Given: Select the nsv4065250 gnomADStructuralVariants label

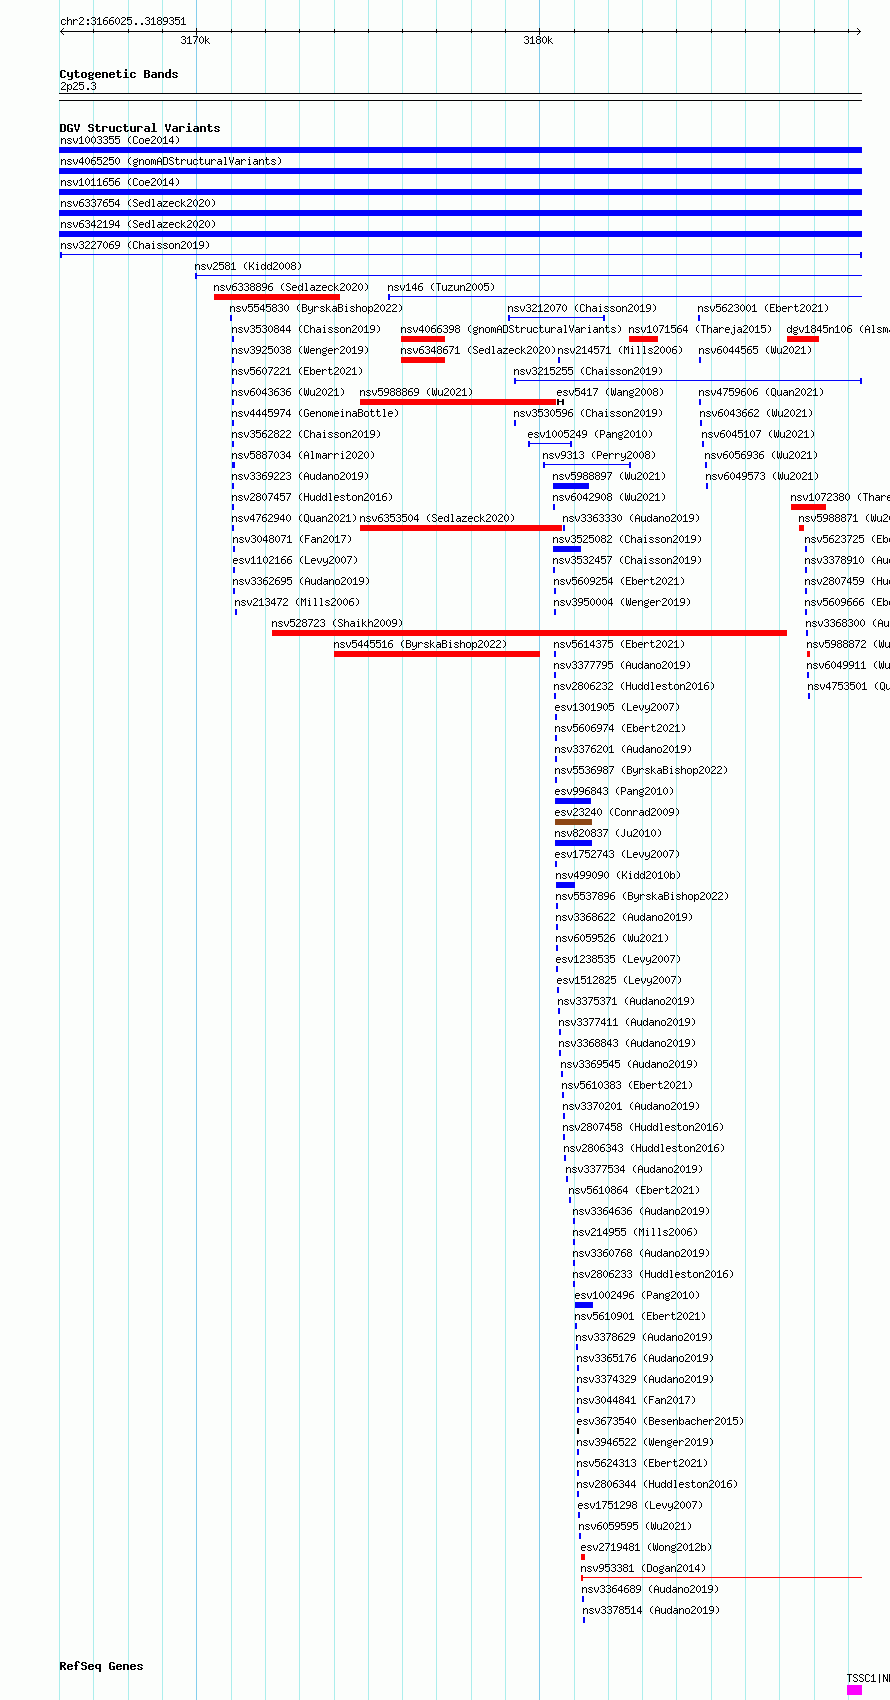Looking at the screenshot, I should click(171, 161).
